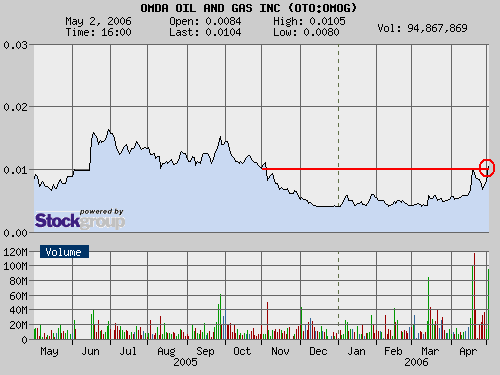Click the tallest red volume bar in April
This screenshot has width=500, height=375.
point(475,296)
